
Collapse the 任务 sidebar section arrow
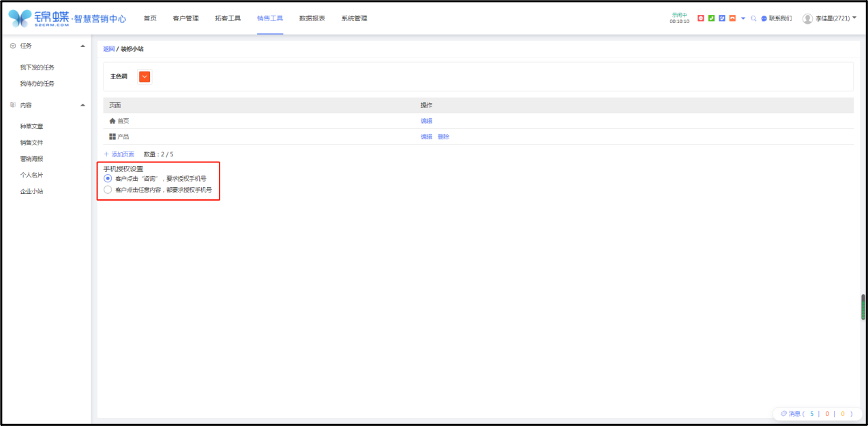82,46
